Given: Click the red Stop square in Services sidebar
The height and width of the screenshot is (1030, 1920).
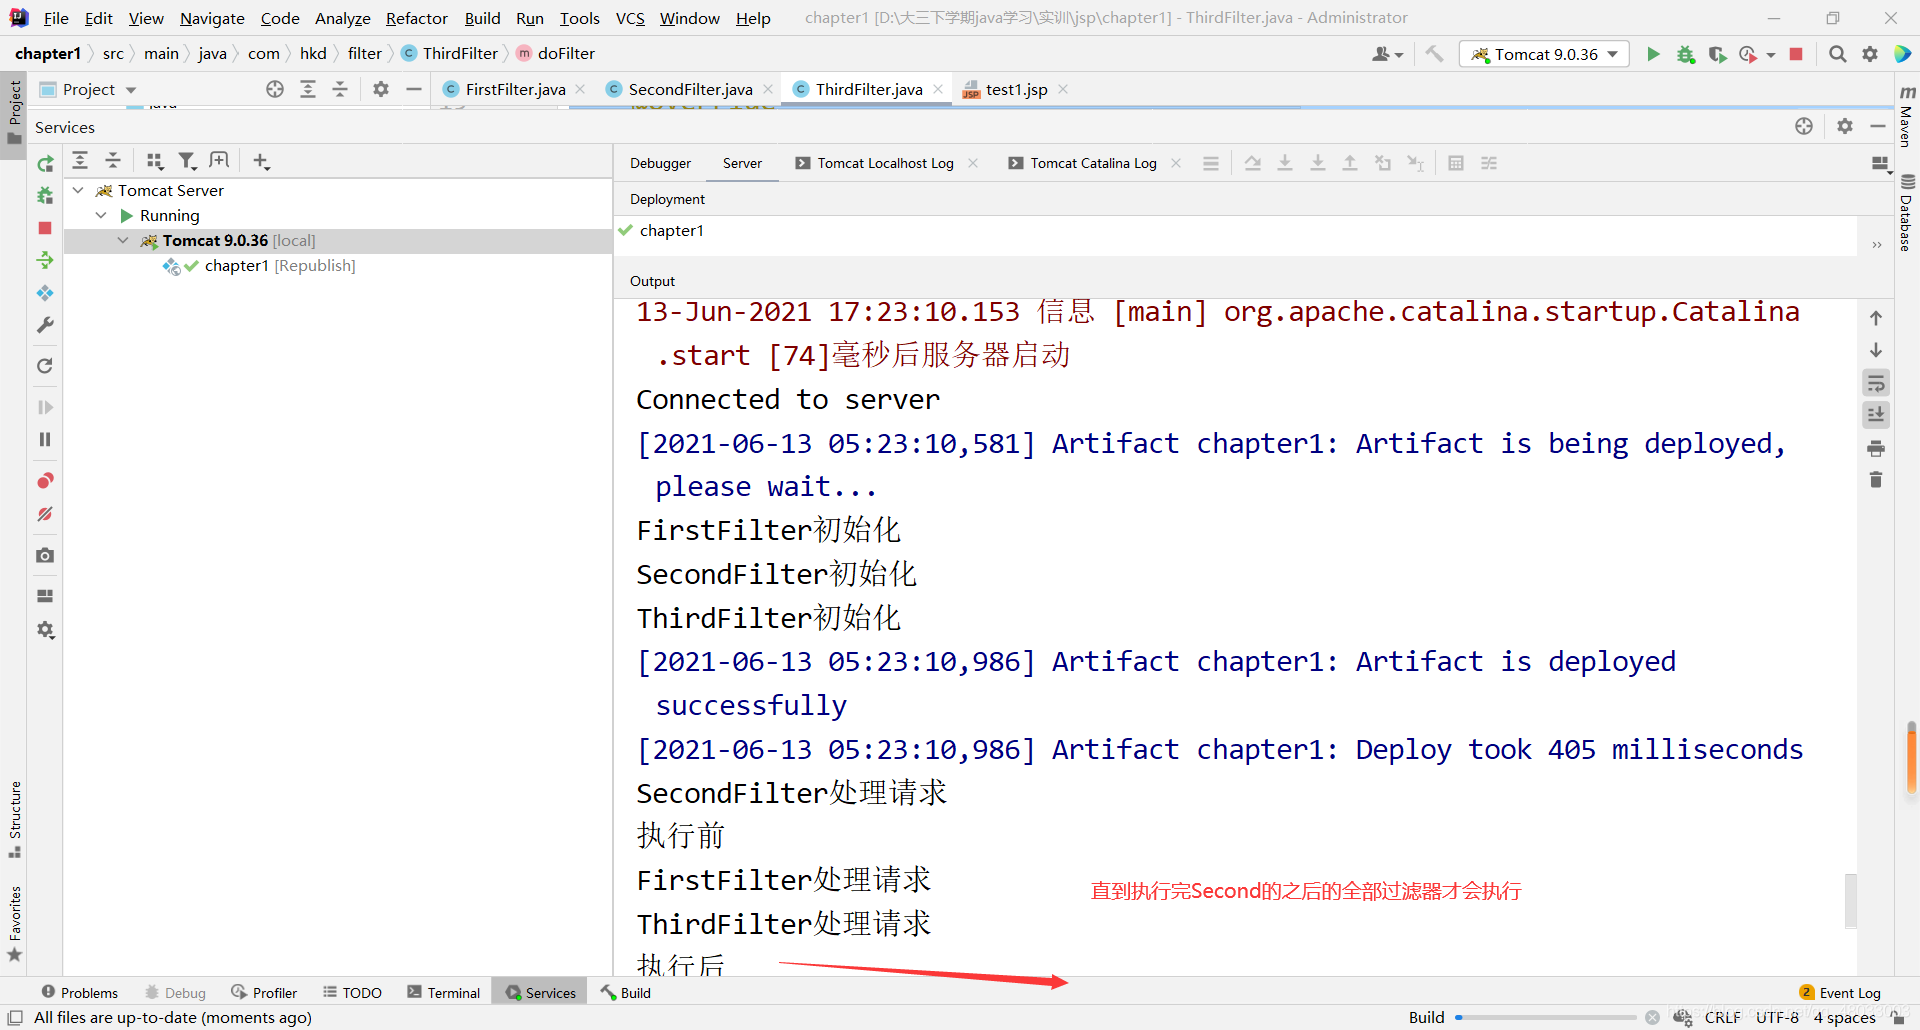Looking at the screenshot, I should 45,228.
